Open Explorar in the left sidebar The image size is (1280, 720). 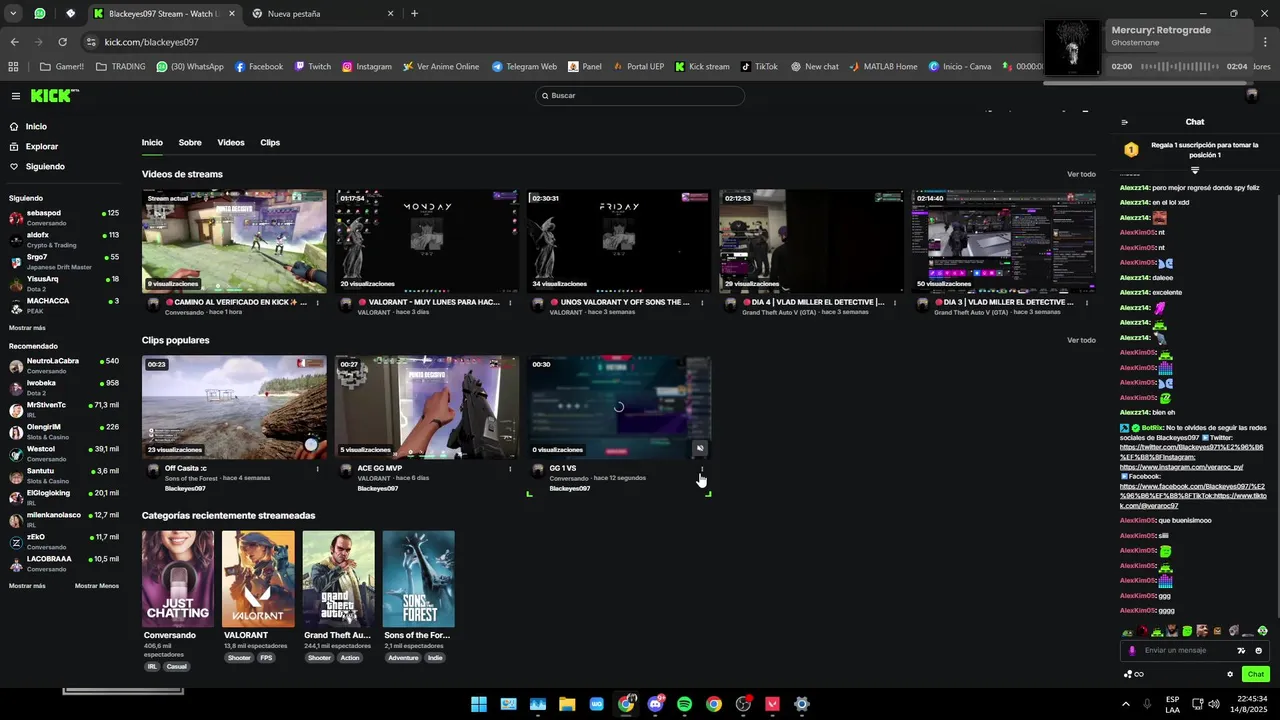[41, 147]
